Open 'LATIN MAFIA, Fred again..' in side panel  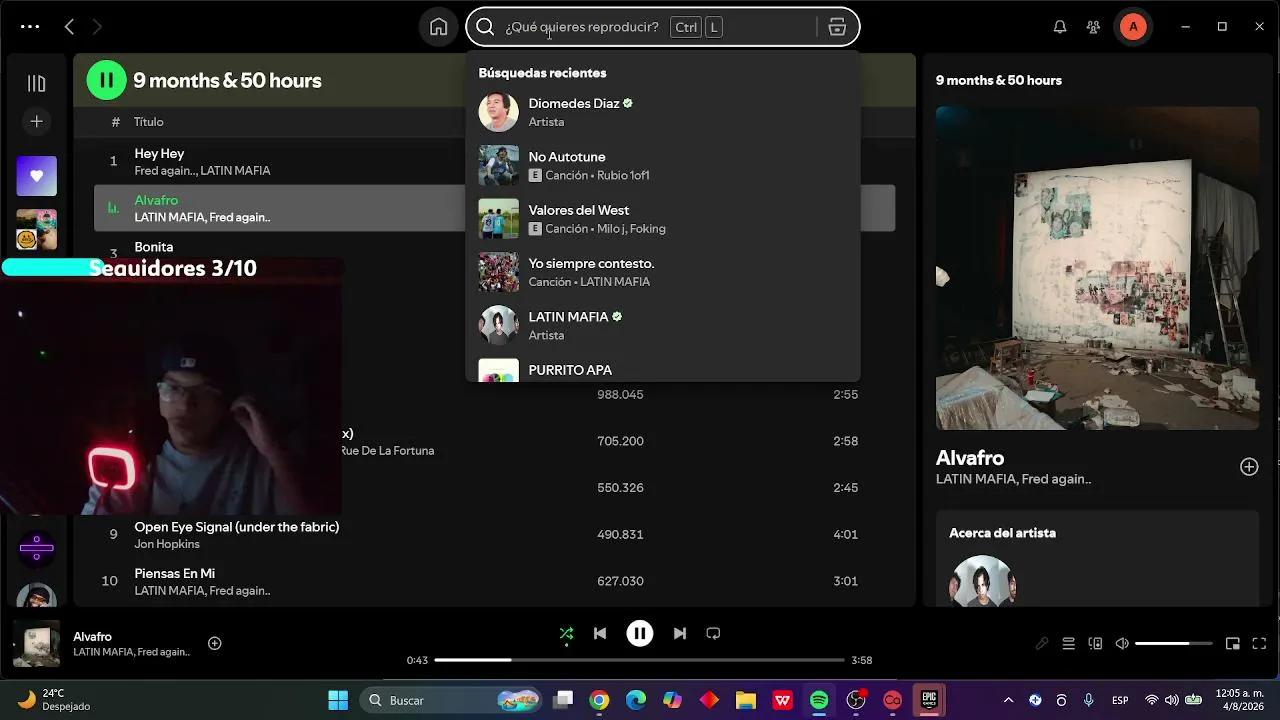click(x=1013, y=479)
